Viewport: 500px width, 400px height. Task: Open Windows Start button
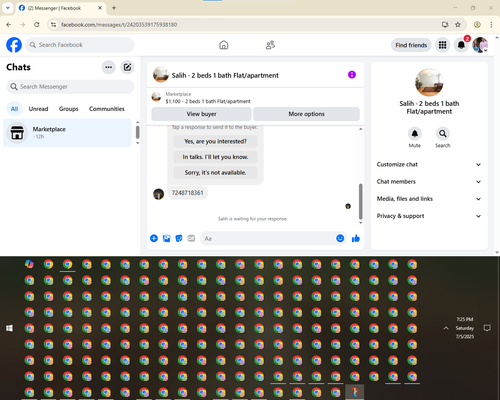pos(9,328)
